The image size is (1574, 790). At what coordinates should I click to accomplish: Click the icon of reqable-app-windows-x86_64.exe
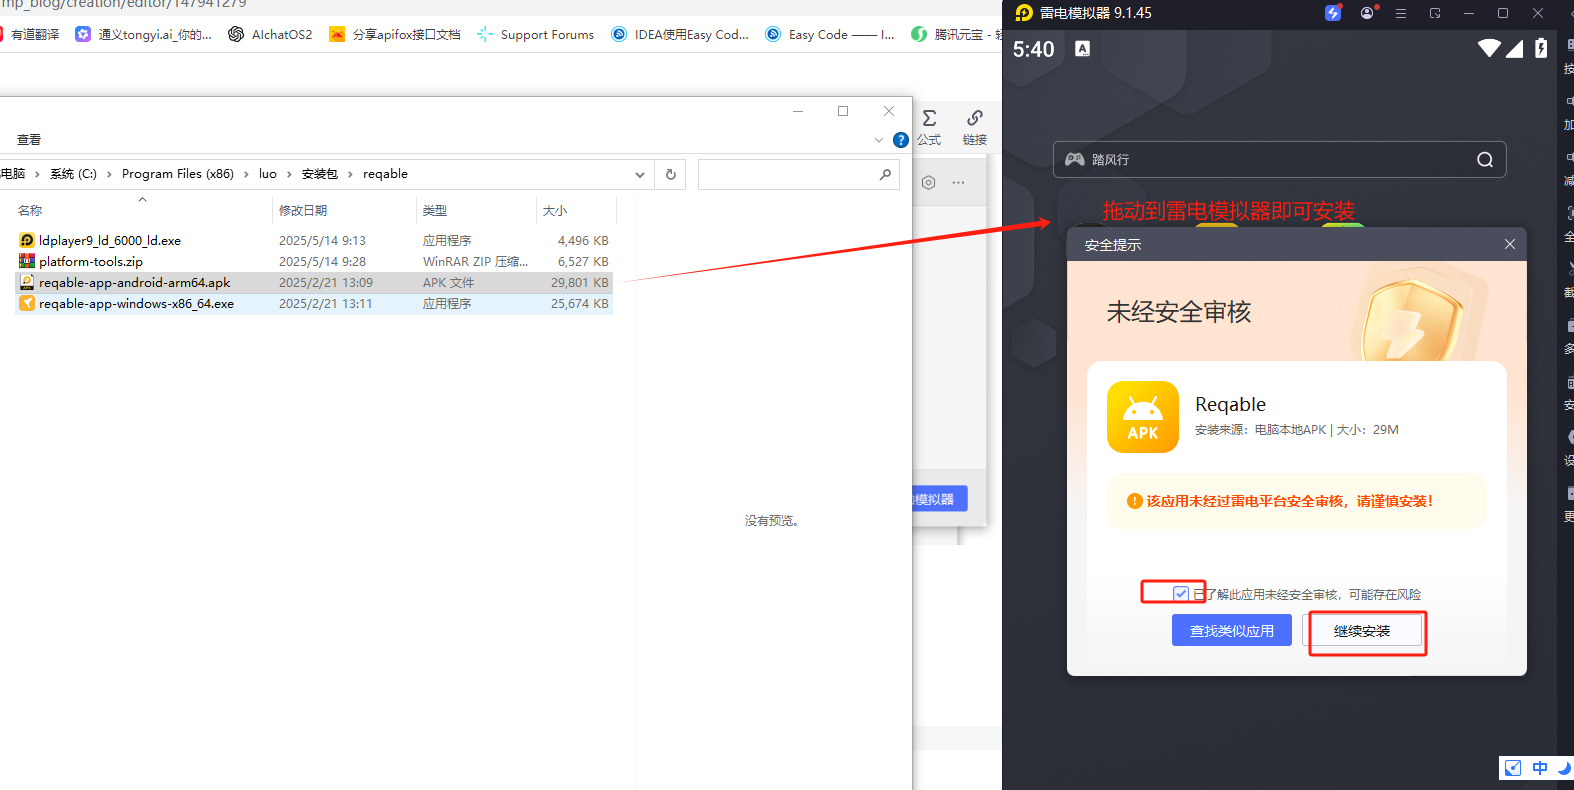pyautogui.click(x=27, y=303)
